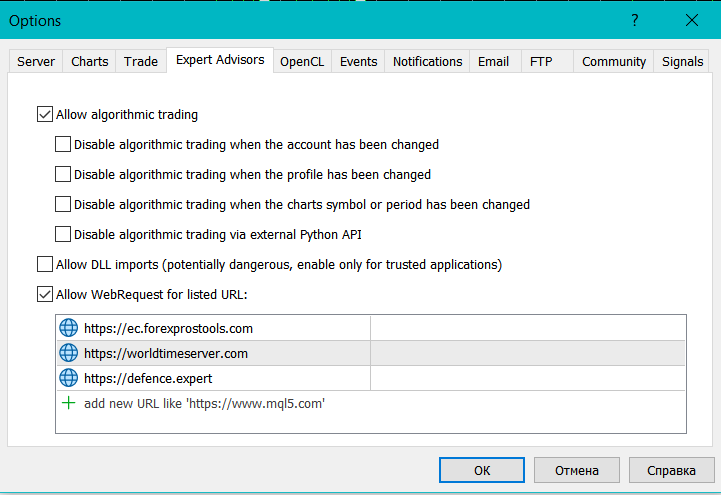Go to the OpenCL tab

pyautogui.click(x=302, y=62)
